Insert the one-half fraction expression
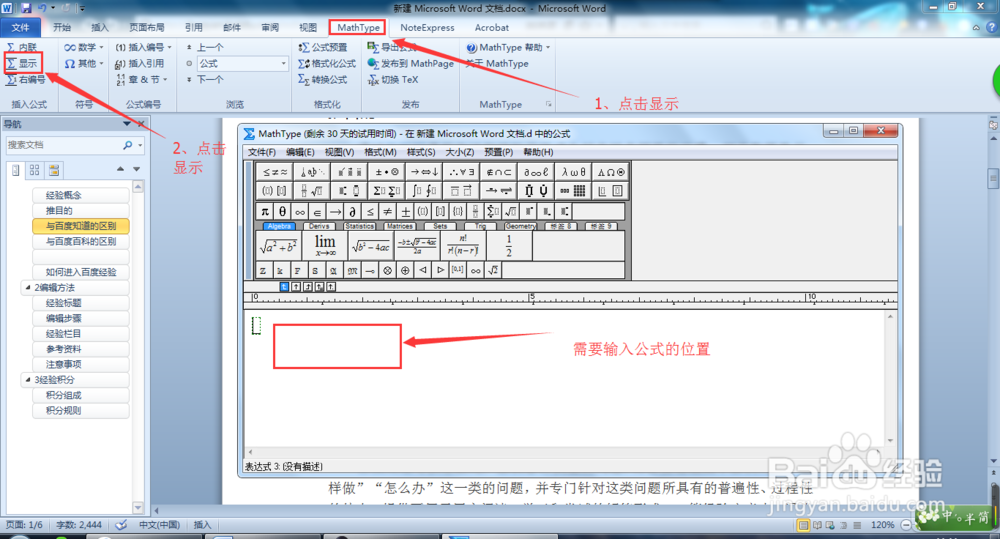 (x=509, y=246)
